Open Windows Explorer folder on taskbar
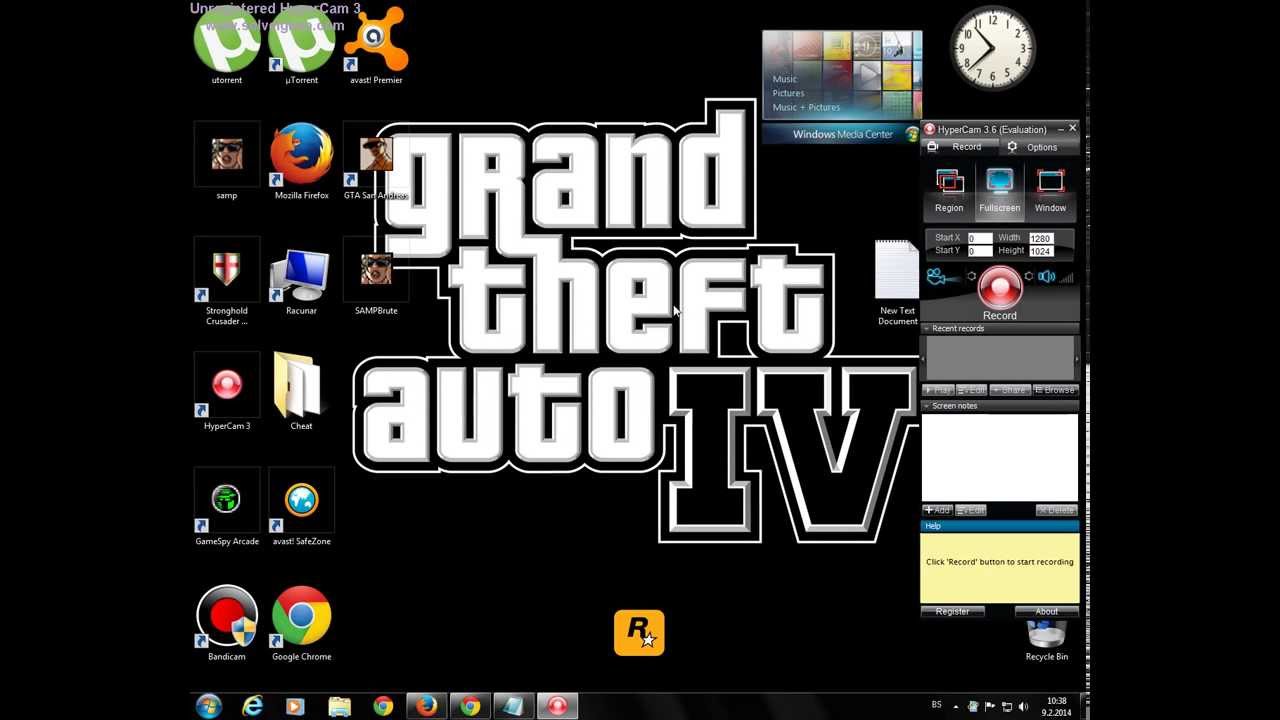Image resolution: width=1280 pixels, height=720 pixels. tap(339, 706)
